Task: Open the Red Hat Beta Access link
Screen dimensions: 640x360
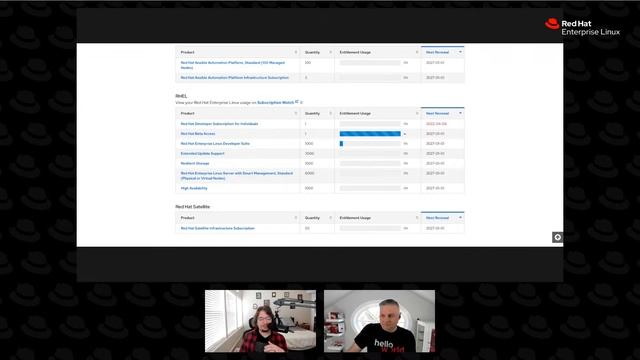Action: [x=198, y=134]
